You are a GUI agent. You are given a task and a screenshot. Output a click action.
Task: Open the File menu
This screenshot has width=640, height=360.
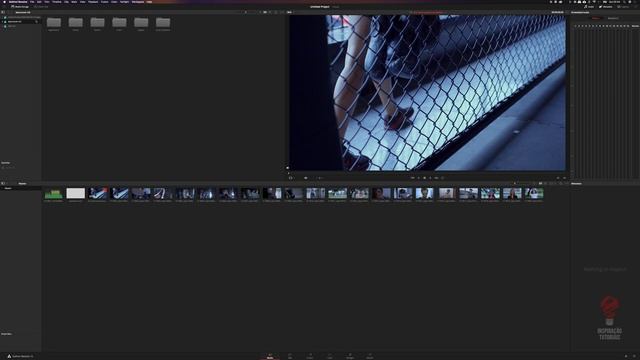pos(32,2)
